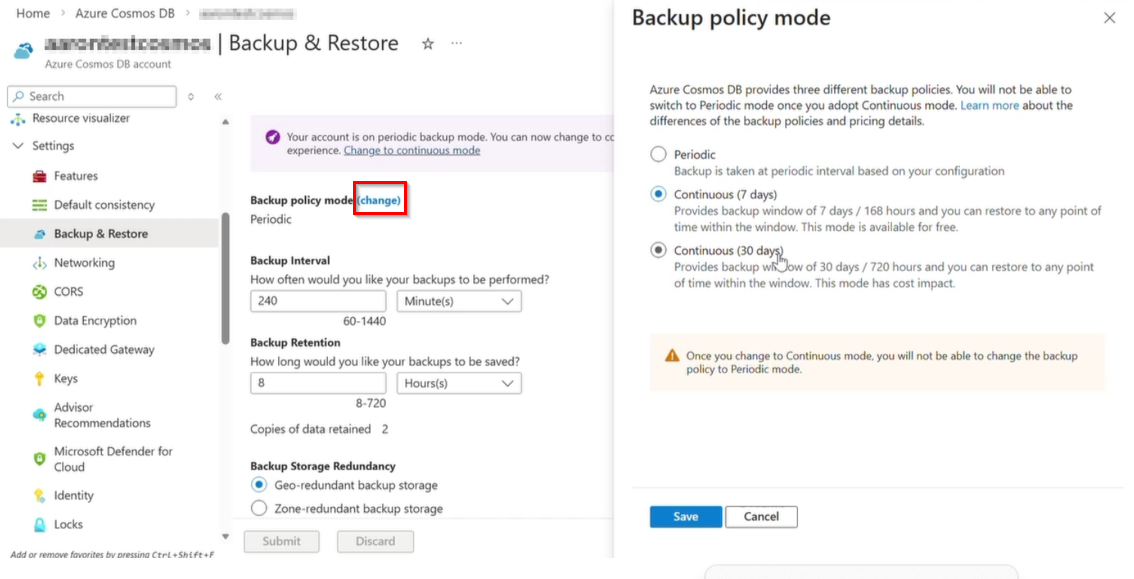This screenshot has height=579, width=1134.
Task: Select Zone-redundant backup storage
Action: point(259,509)
